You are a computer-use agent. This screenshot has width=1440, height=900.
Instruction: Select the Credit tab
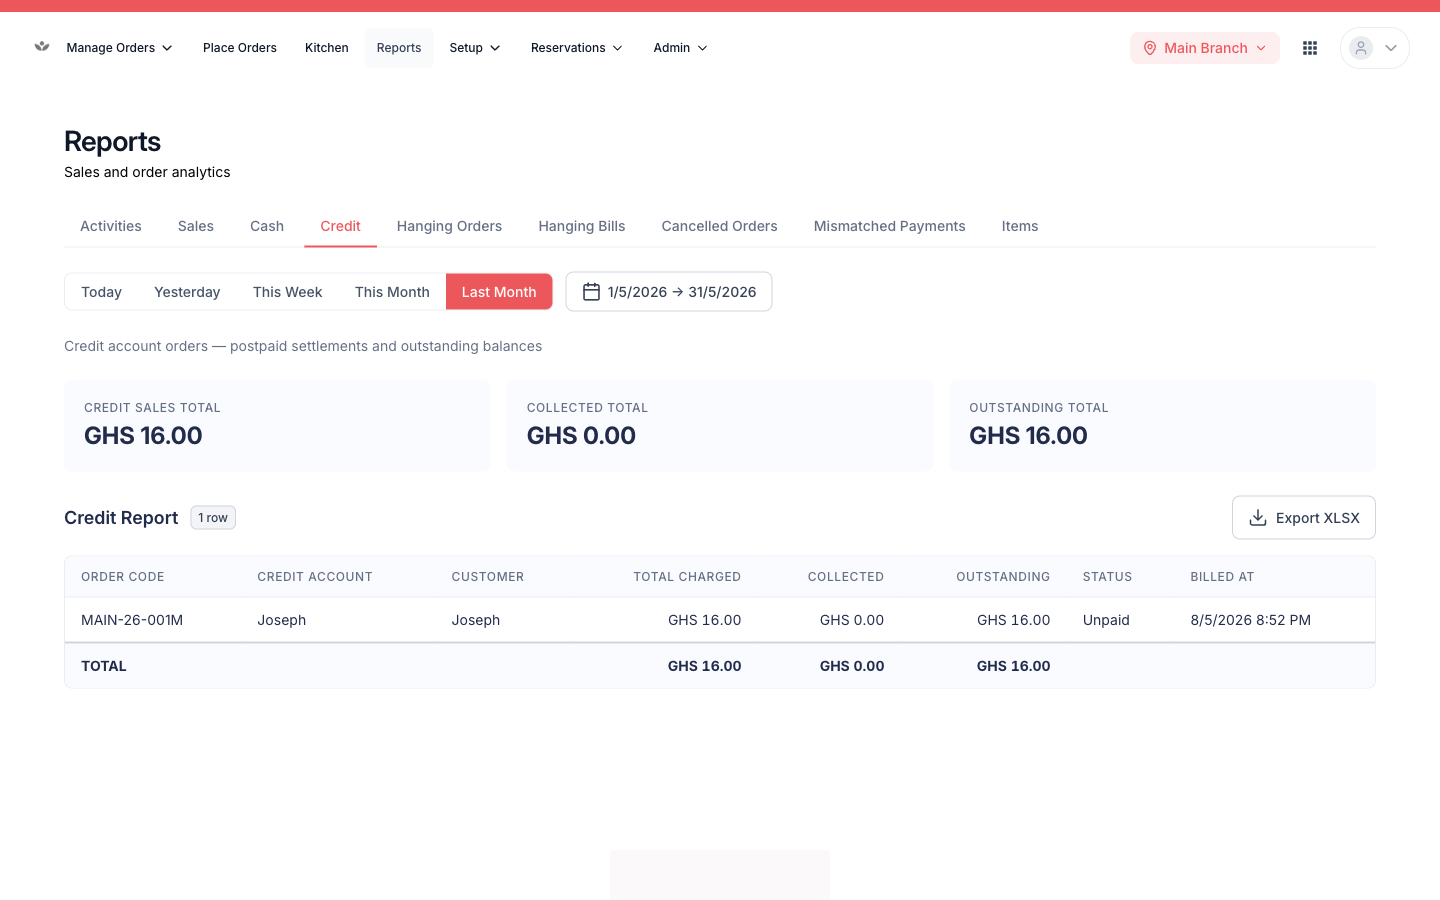(340, 226)
